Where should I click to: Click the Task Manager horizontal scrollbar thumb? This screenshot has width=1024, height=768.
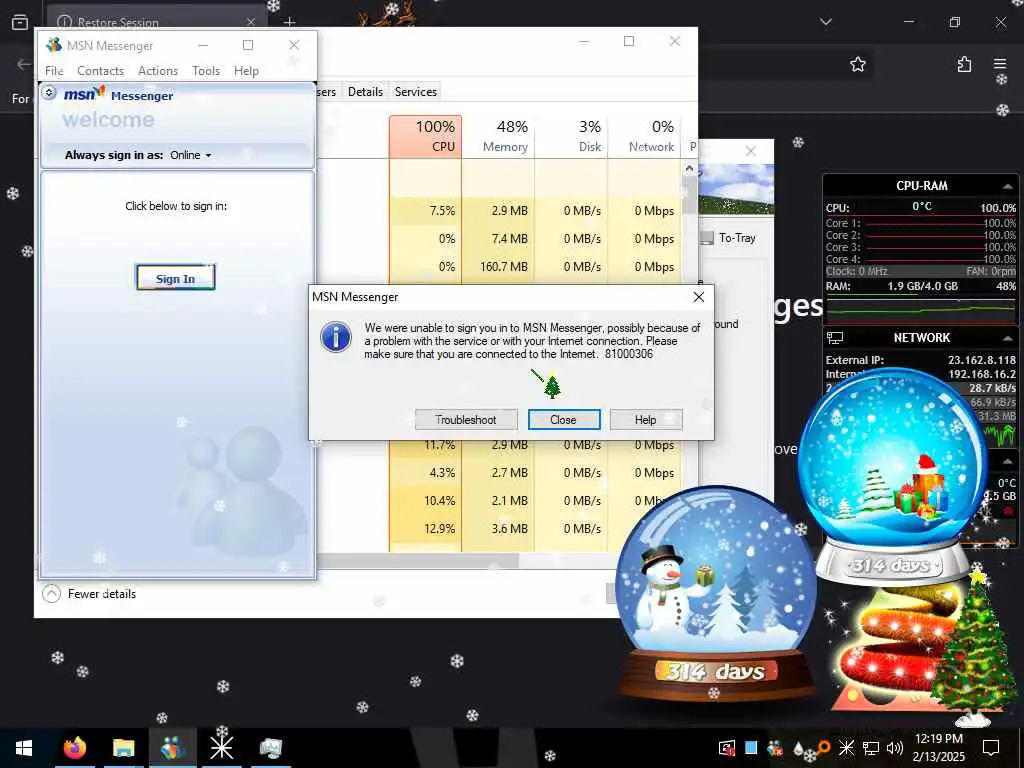(418, 560)
